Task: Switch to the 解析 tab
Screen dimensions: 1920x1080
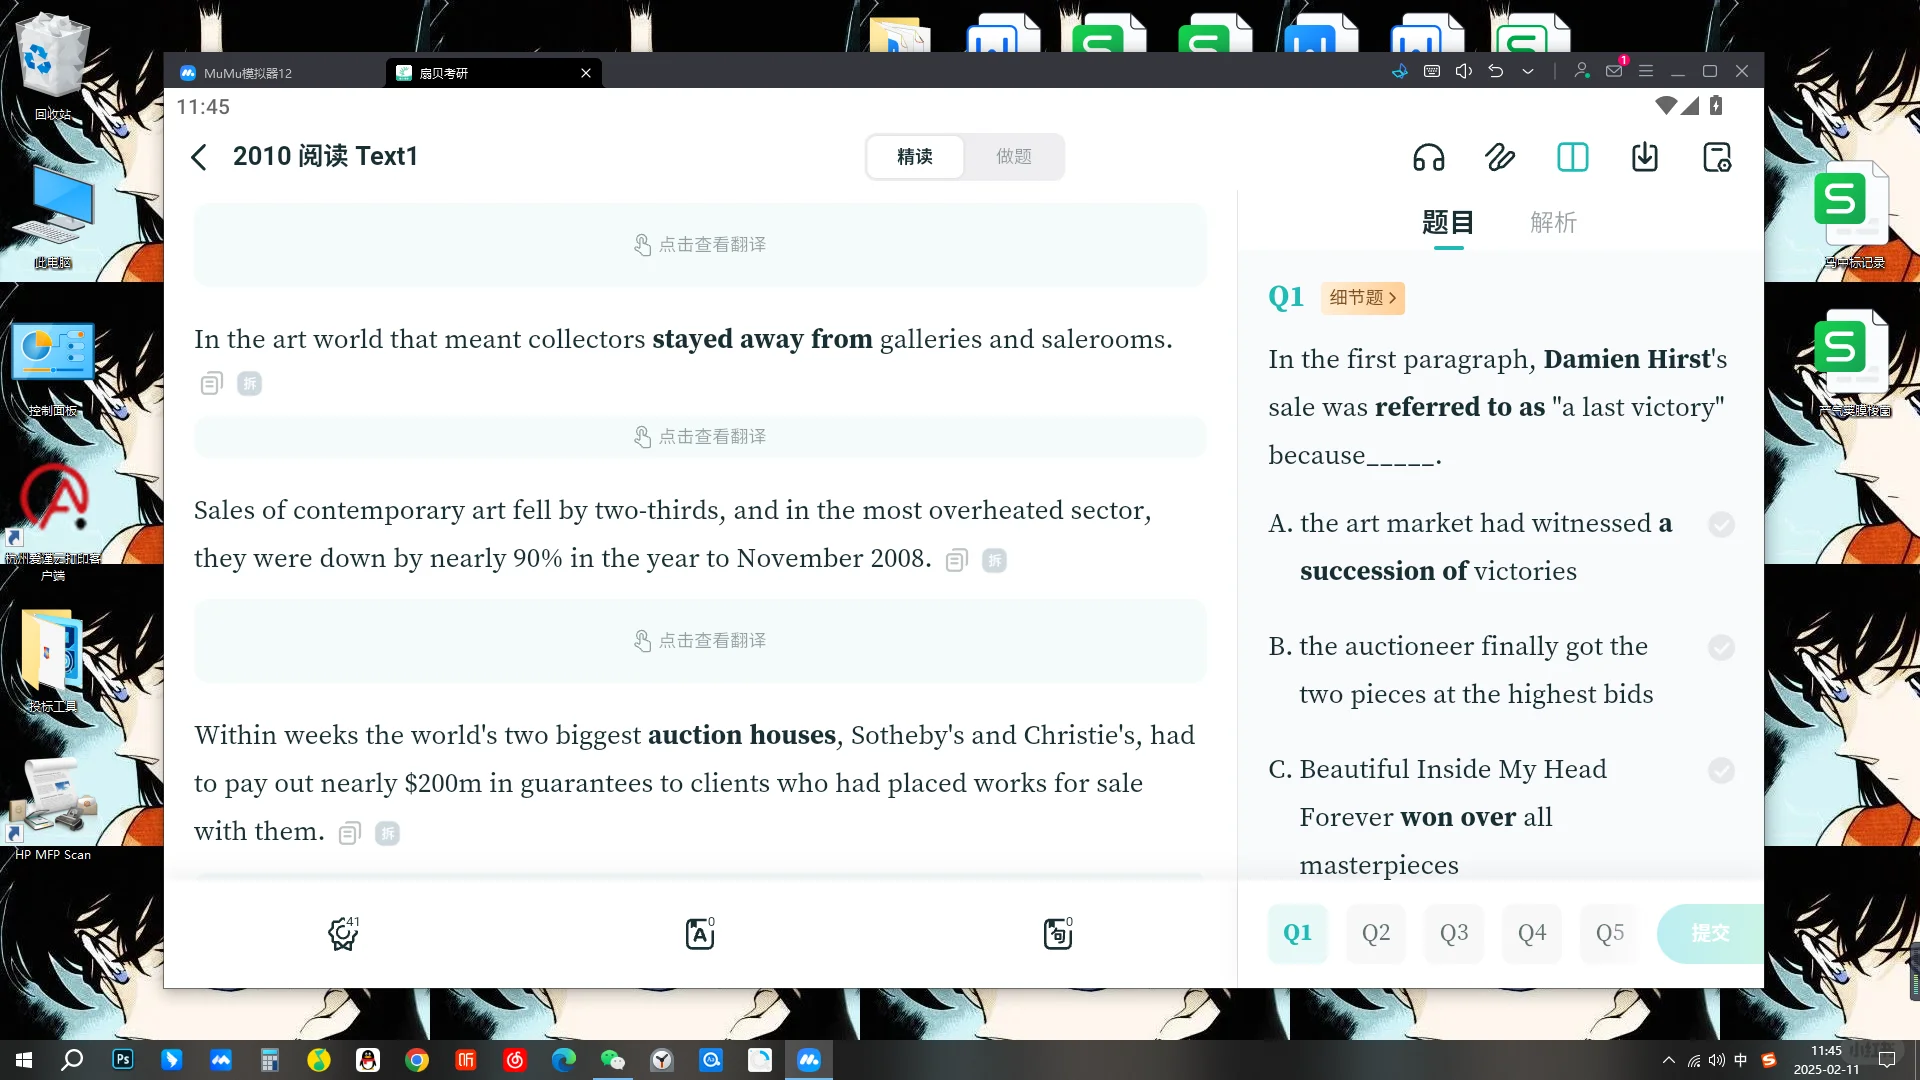Action: pos(1552,222)
